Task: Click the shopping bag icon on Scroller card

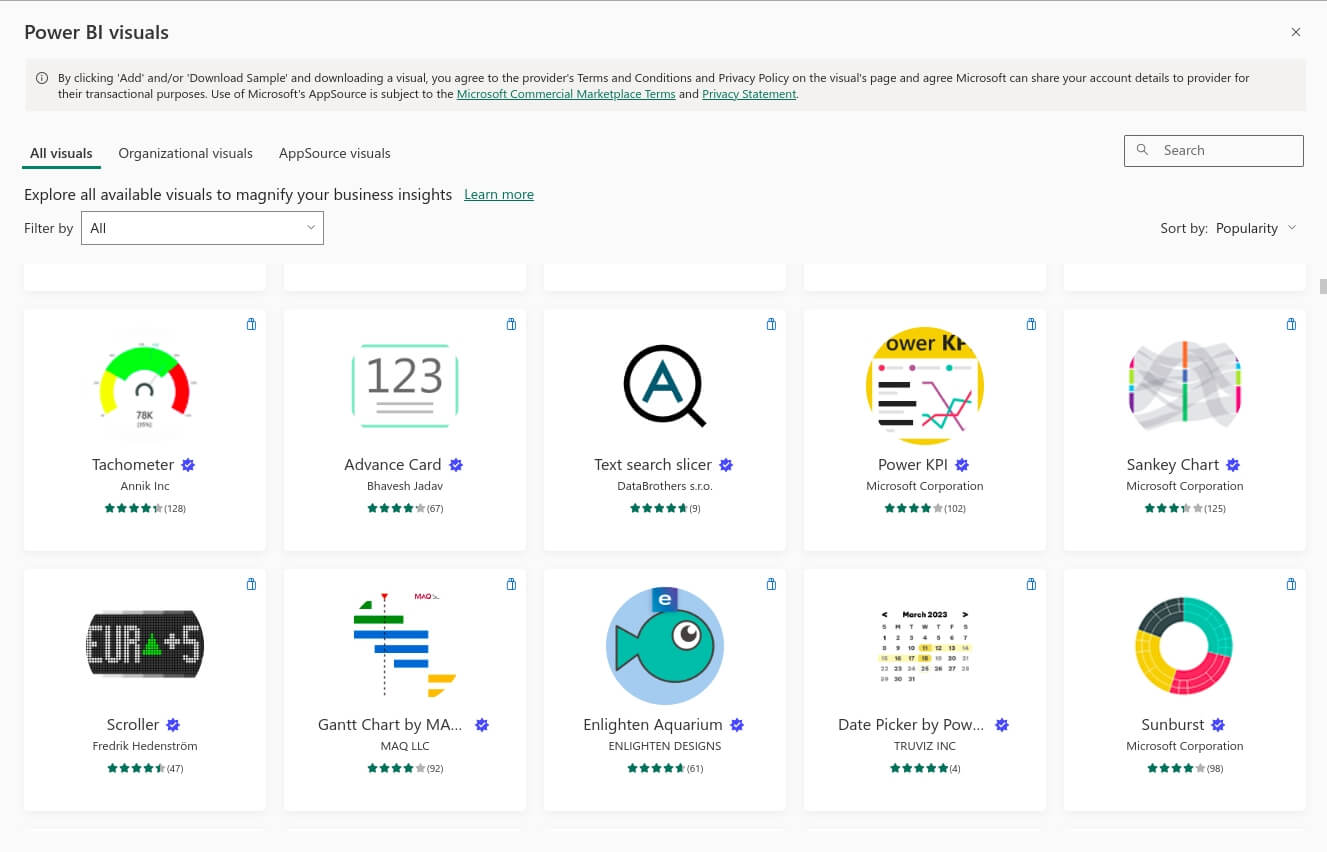Action: (x=251, y=584)
